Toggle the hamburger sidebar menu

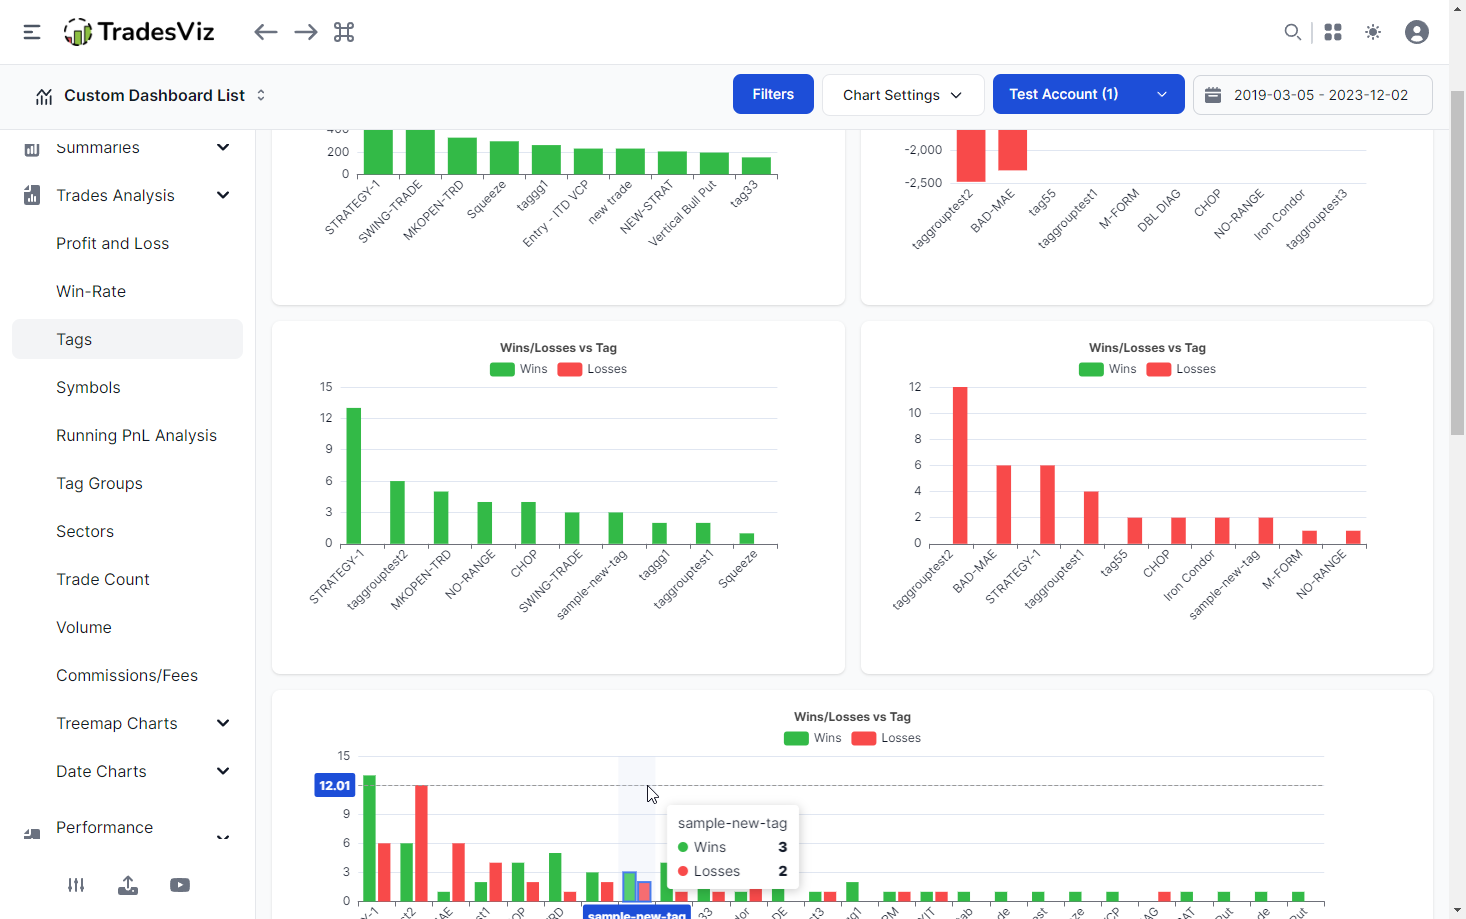tap(32, 32)
